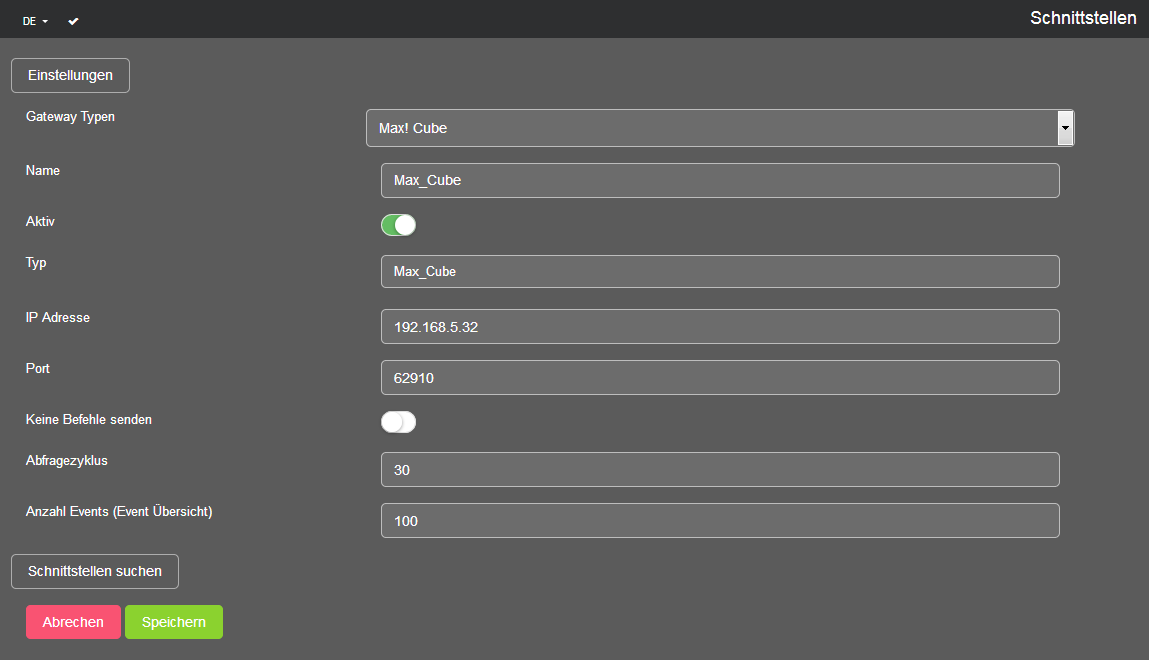This screenshot has width=1149, height=660.
Task: Focus the Name input field
Action: click(720, 180)
